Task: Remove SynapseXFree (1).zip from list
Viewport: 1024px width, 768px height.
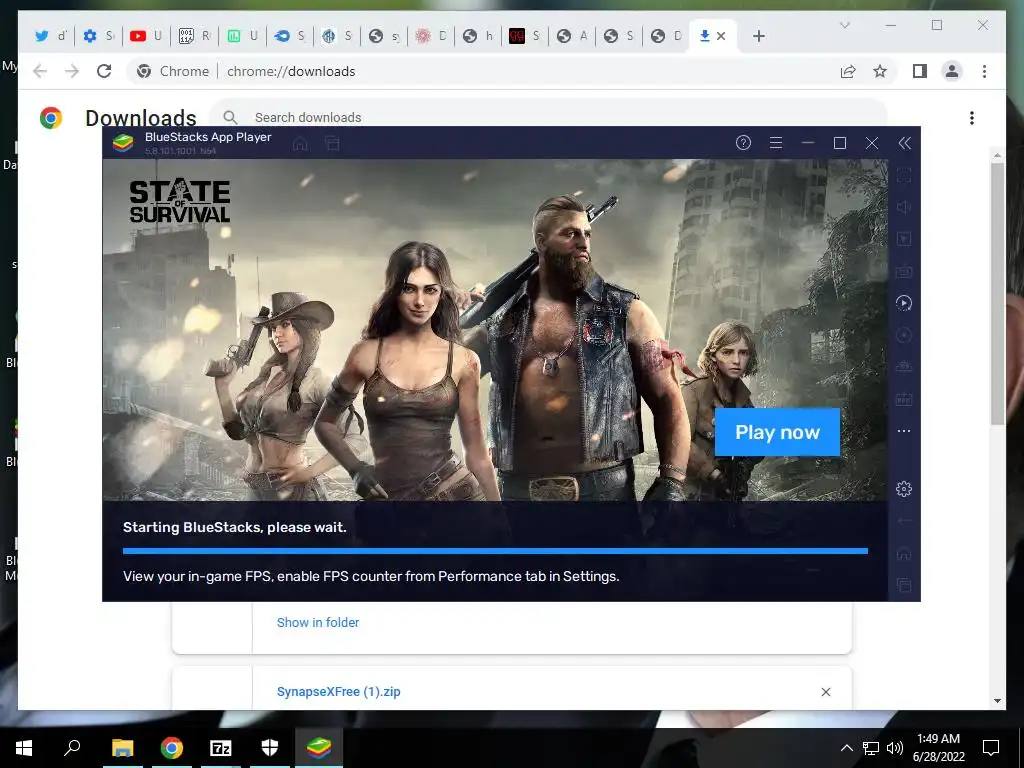Action: [x=825, y=692]
